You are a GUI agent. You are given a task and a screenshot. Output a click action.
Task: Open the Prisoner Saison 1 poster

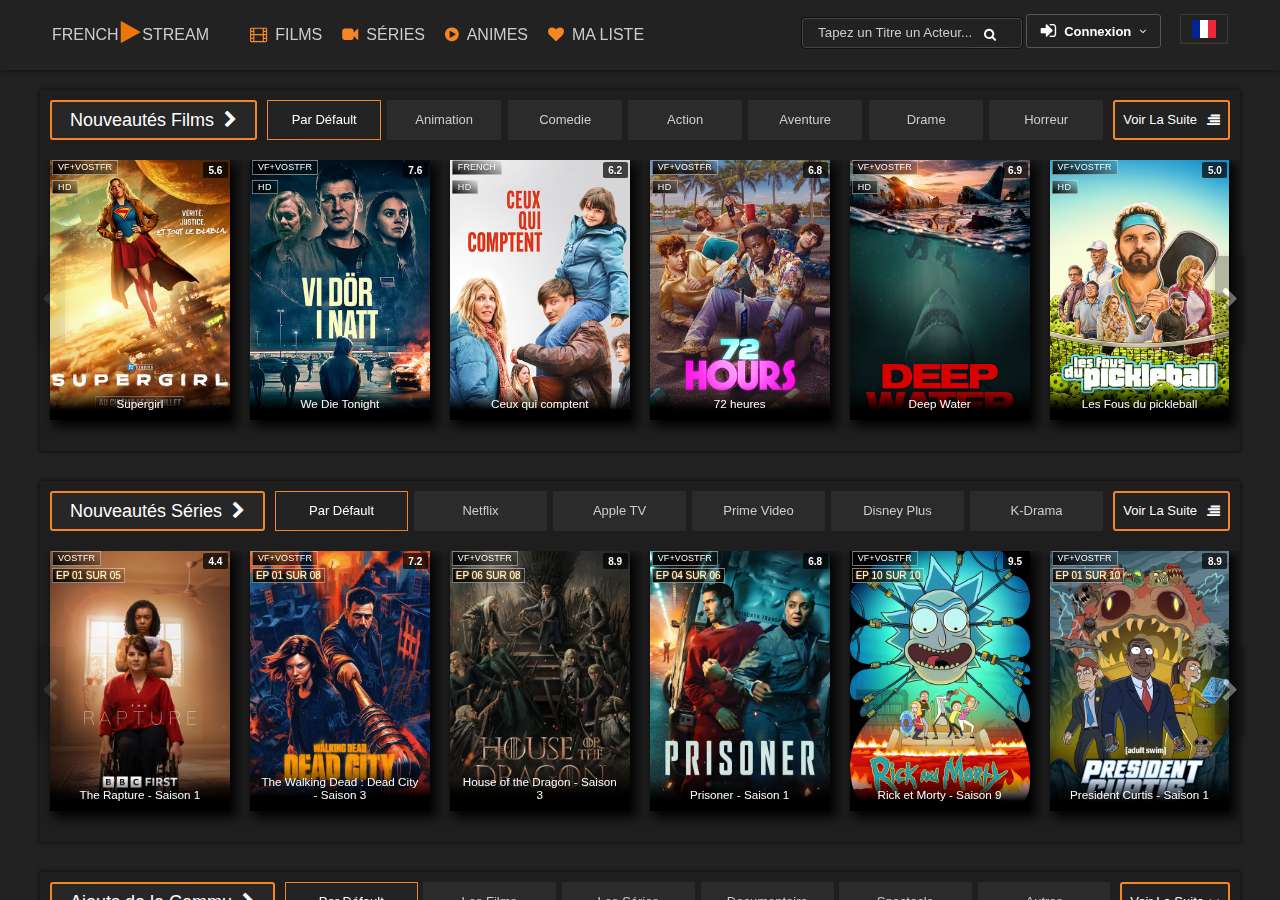740,680
